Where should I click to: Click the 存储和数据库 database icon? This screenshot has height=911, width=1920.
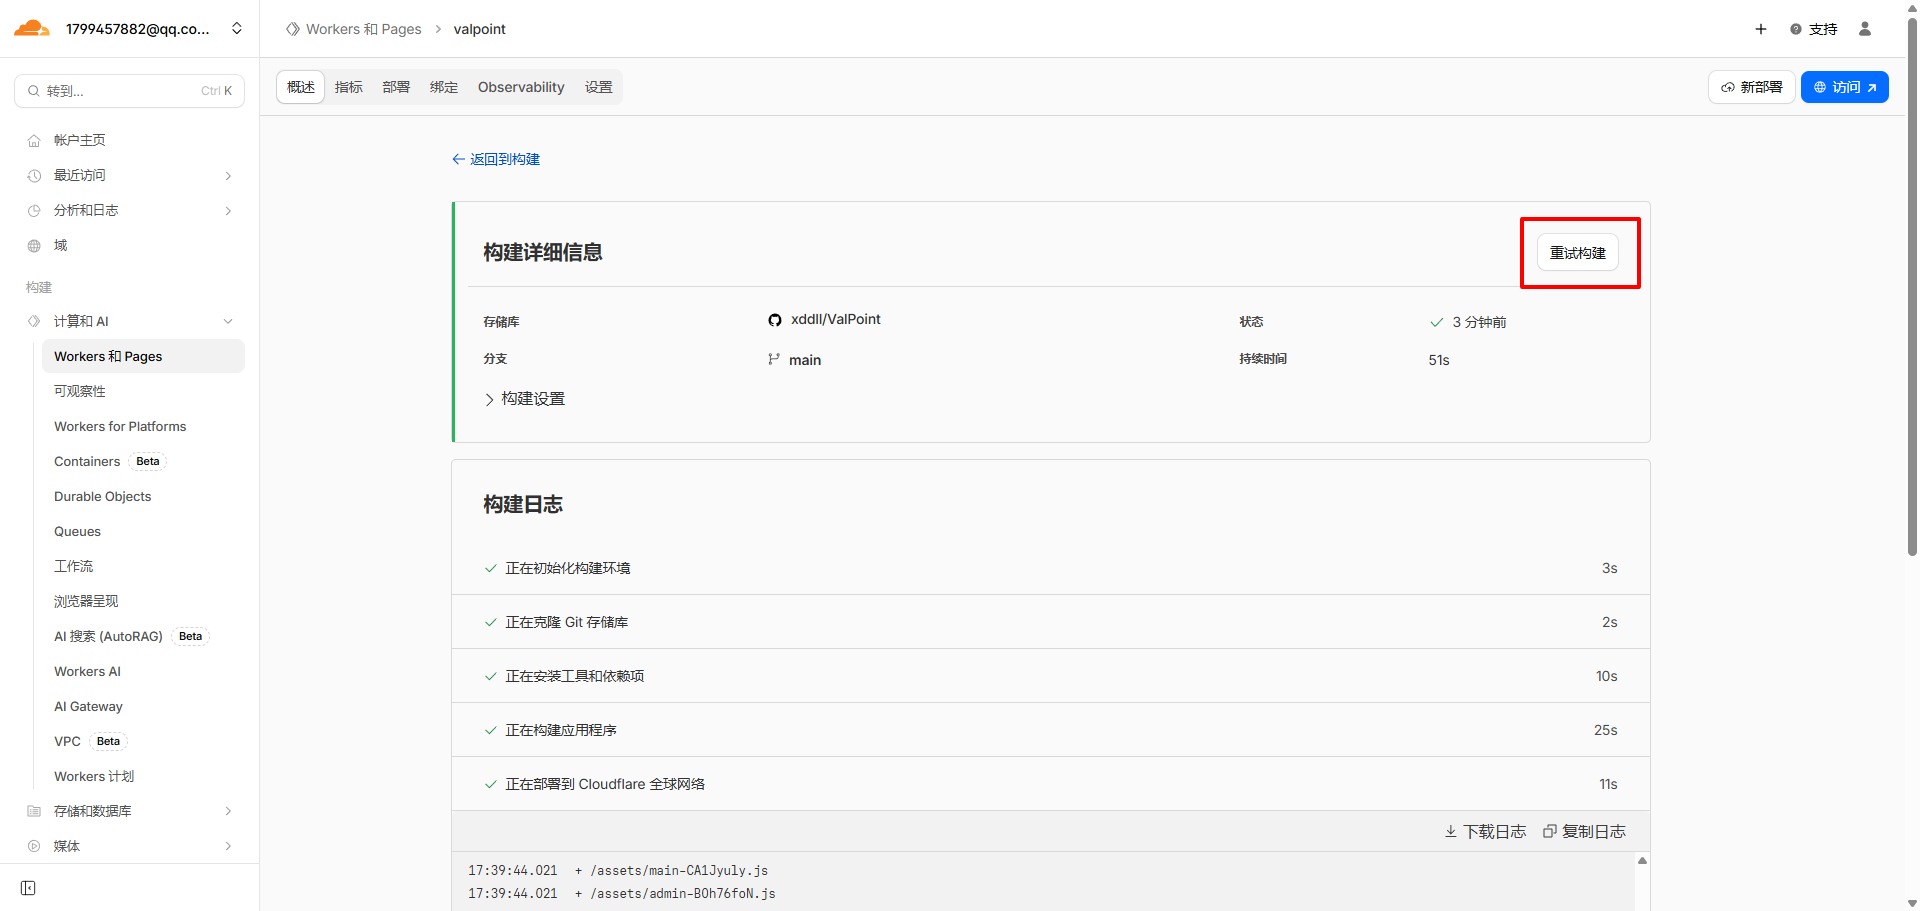coord(34,811)
